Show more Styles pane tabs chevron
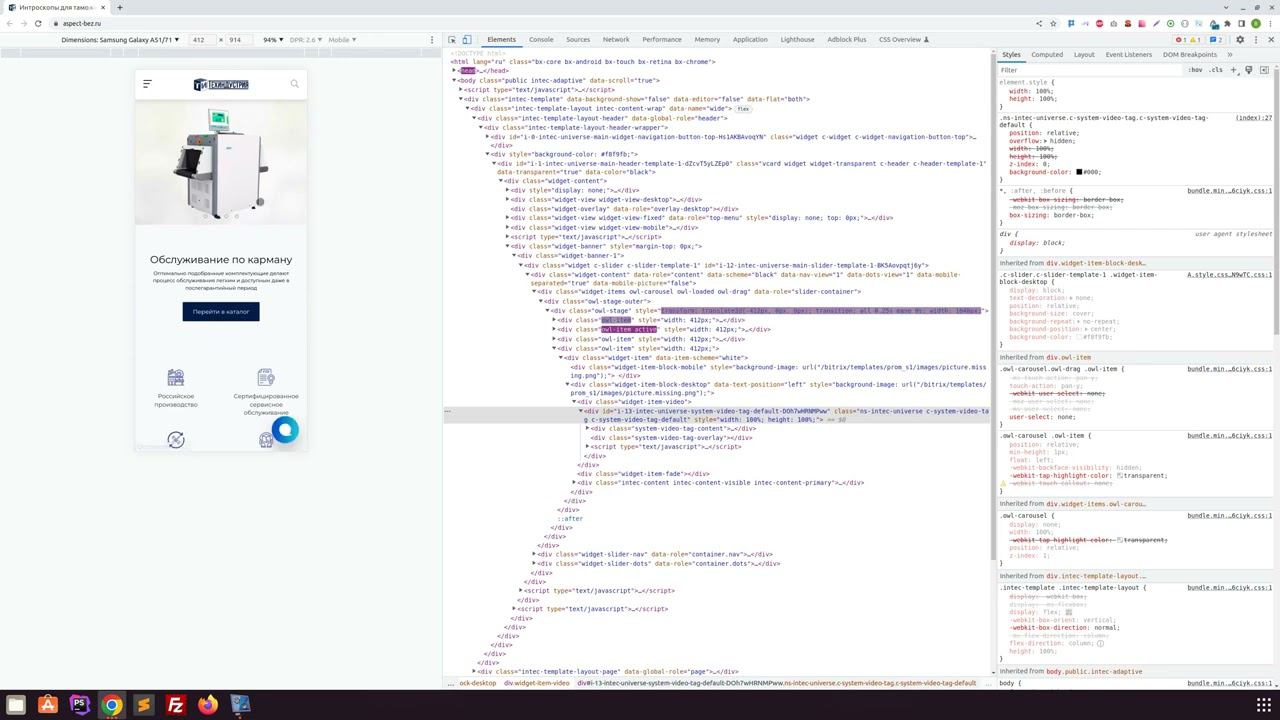1280x720 pixels. point(1229,55)
